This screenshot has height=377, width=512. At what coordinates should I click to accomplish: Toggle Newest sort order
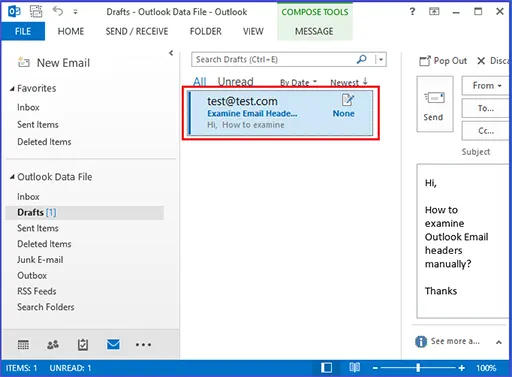tap(349, 82)
